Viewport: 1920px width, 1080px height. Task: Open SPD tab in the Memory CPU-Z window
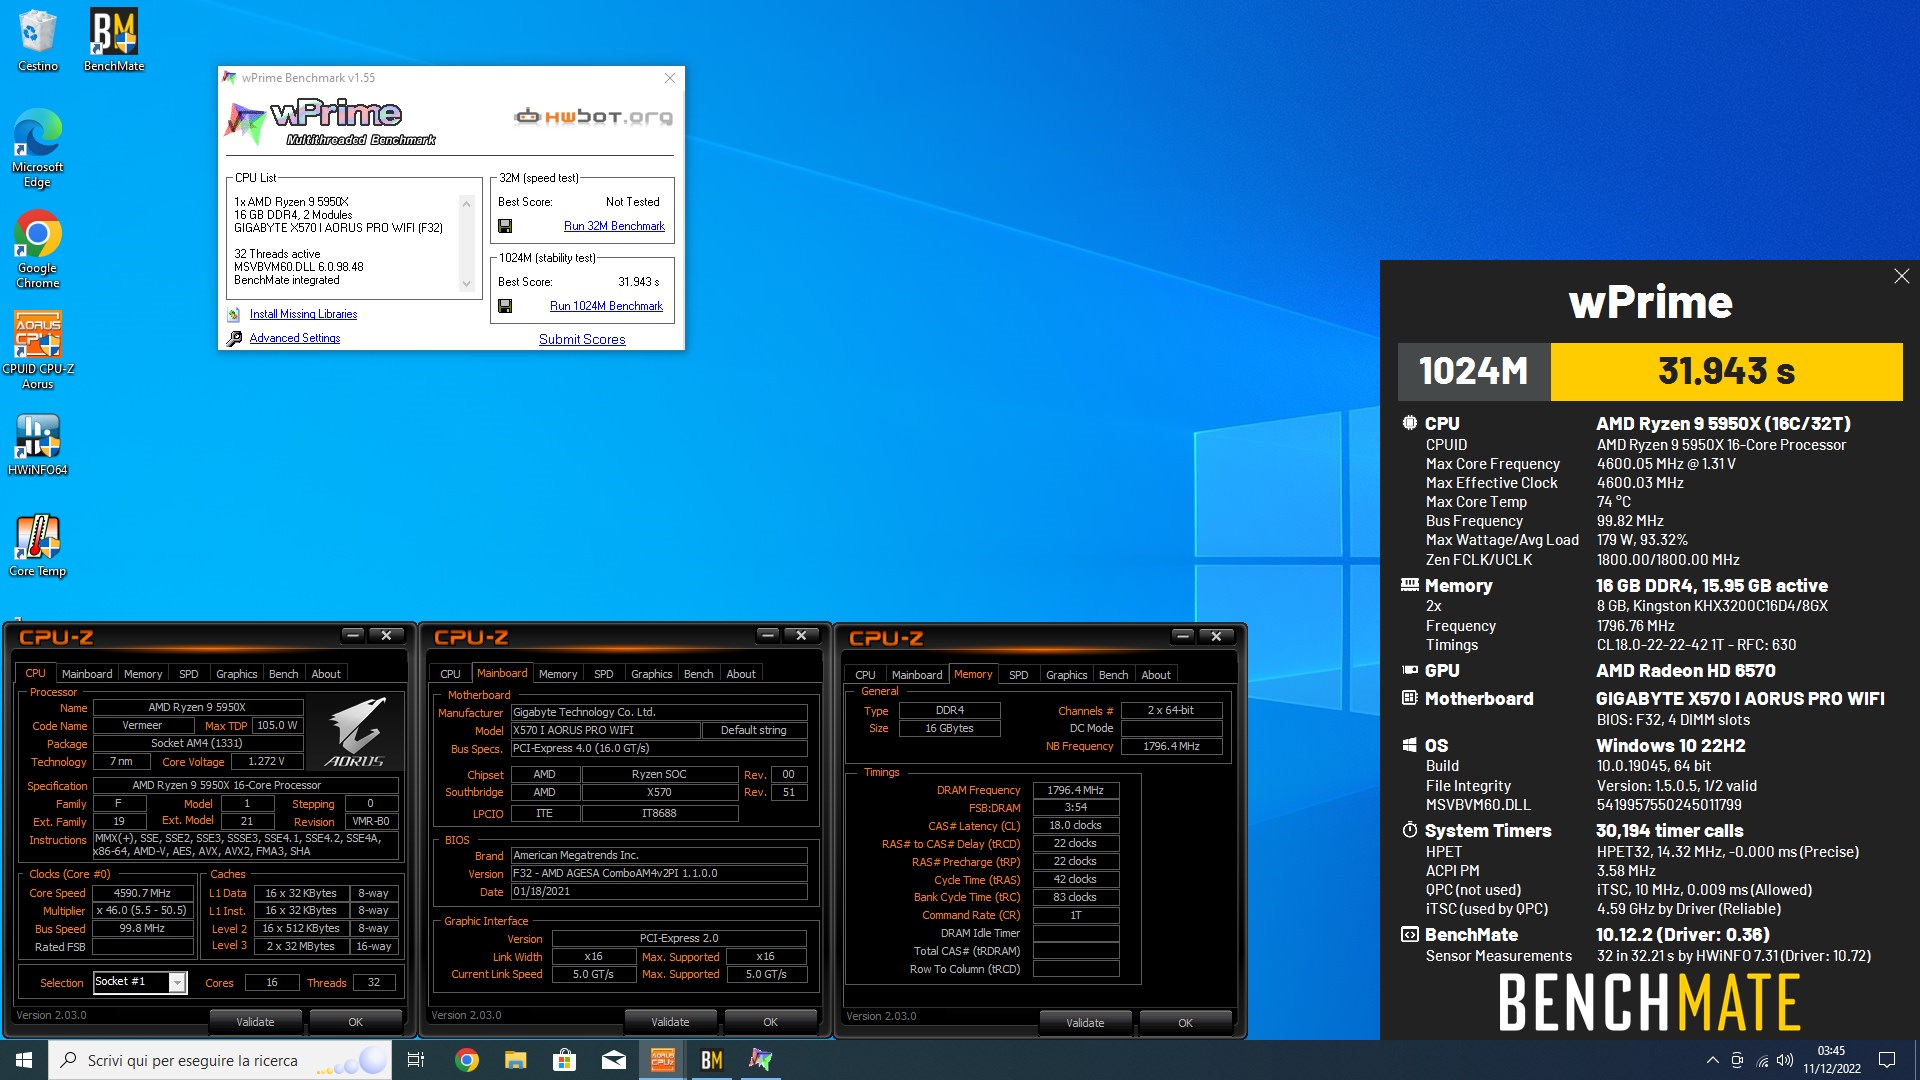coord(1019,675)
